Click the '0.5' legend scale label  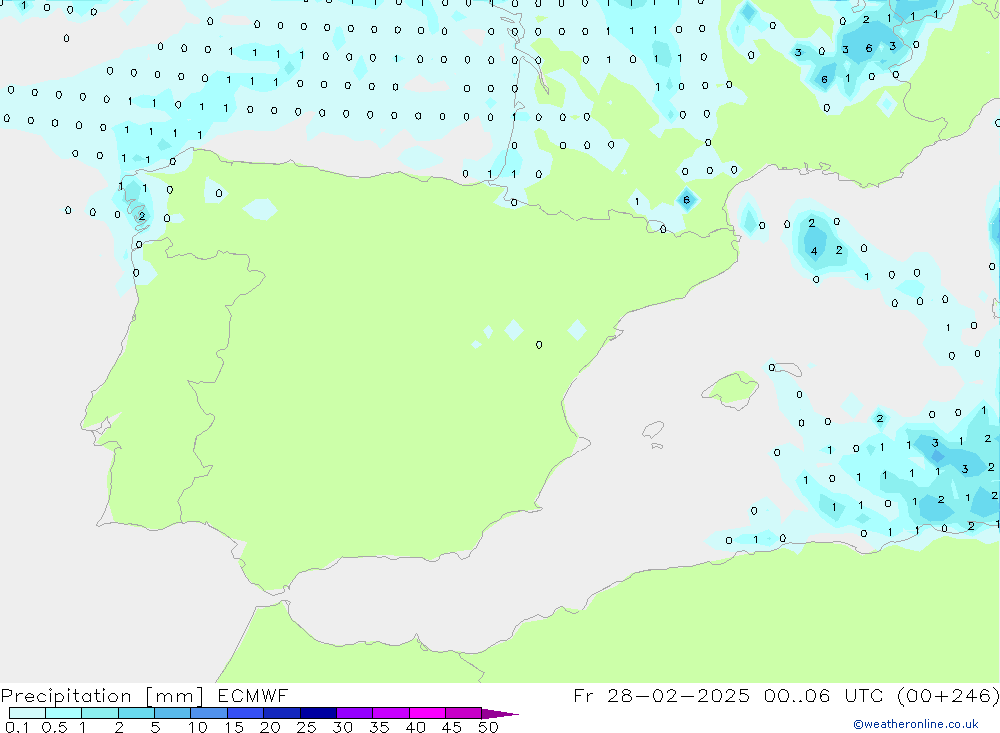pos(54,727)
